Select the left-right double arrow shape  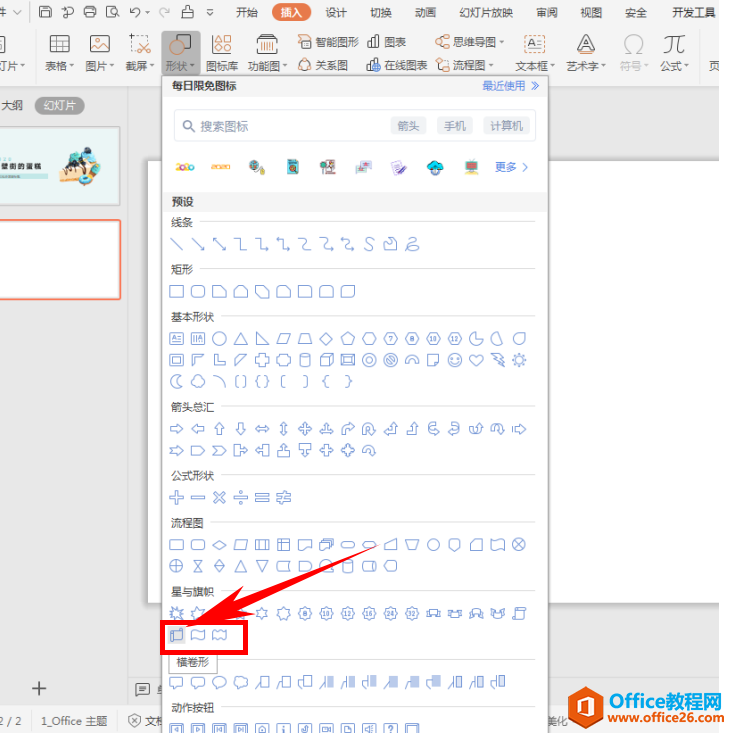point(262,429)
